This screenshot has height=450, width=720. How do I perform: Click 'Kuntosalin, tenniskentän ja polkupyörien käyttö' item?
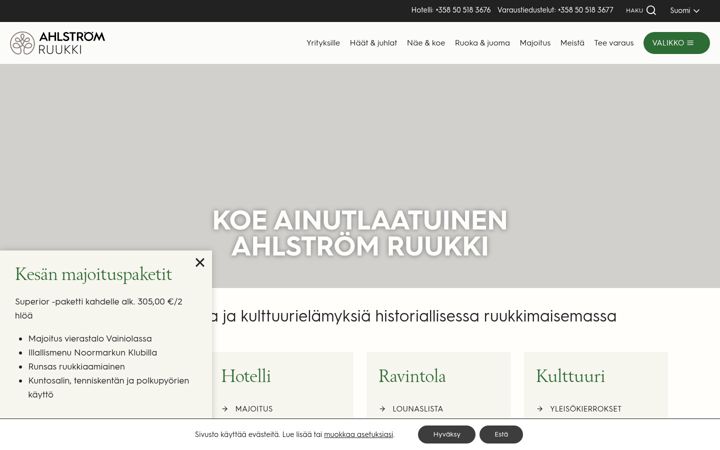109,387
